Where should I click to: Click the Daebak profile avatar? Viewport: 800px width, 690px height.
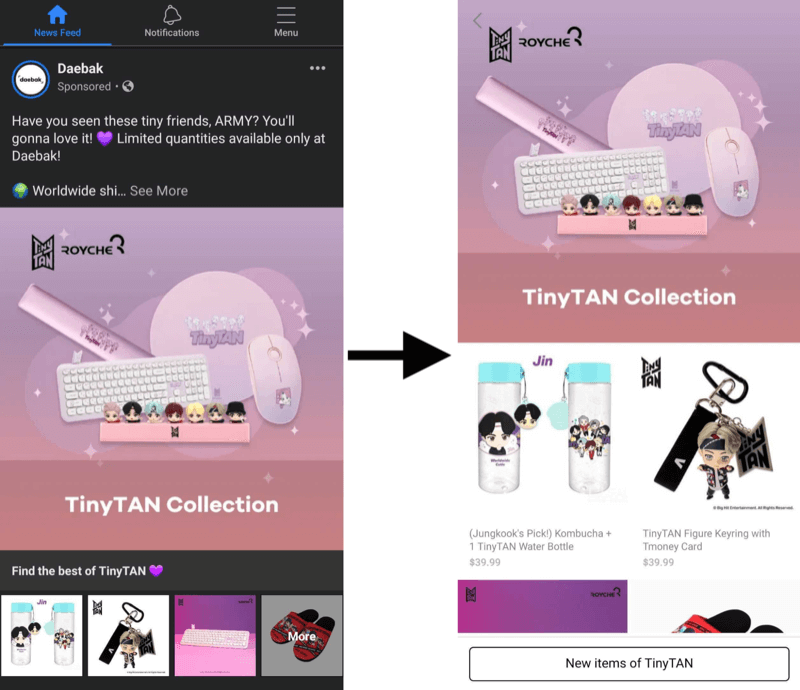(31, 79)
